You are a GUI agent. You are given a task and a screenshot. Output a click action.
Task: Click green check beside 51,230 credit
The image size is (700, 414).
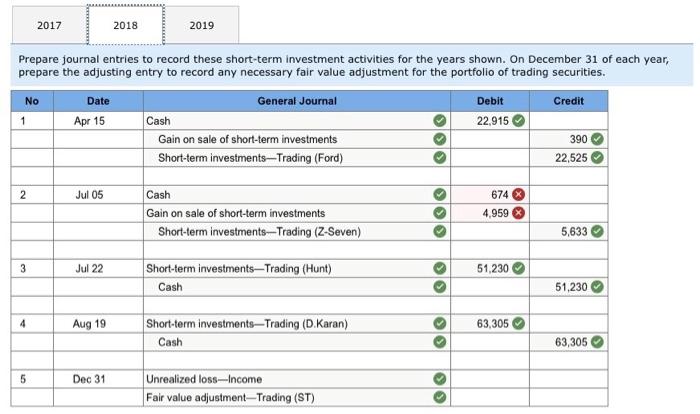tap(597, 287)
